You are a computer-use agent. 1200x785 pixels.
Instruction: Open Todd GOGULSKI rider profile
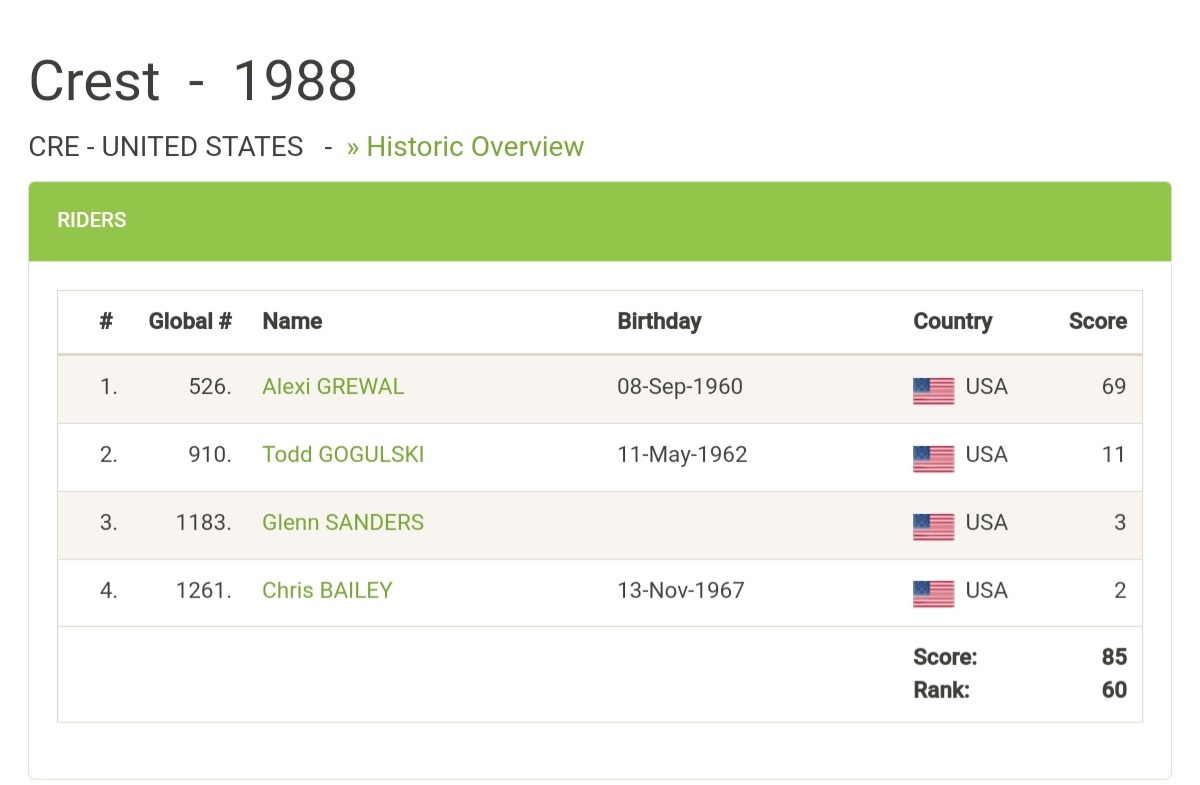(343, 455)
